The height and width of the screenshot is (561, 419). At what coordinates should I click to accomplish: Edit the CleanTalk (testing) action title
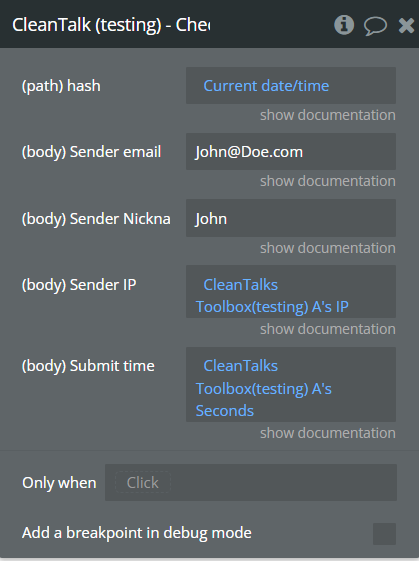click(111, 25)
